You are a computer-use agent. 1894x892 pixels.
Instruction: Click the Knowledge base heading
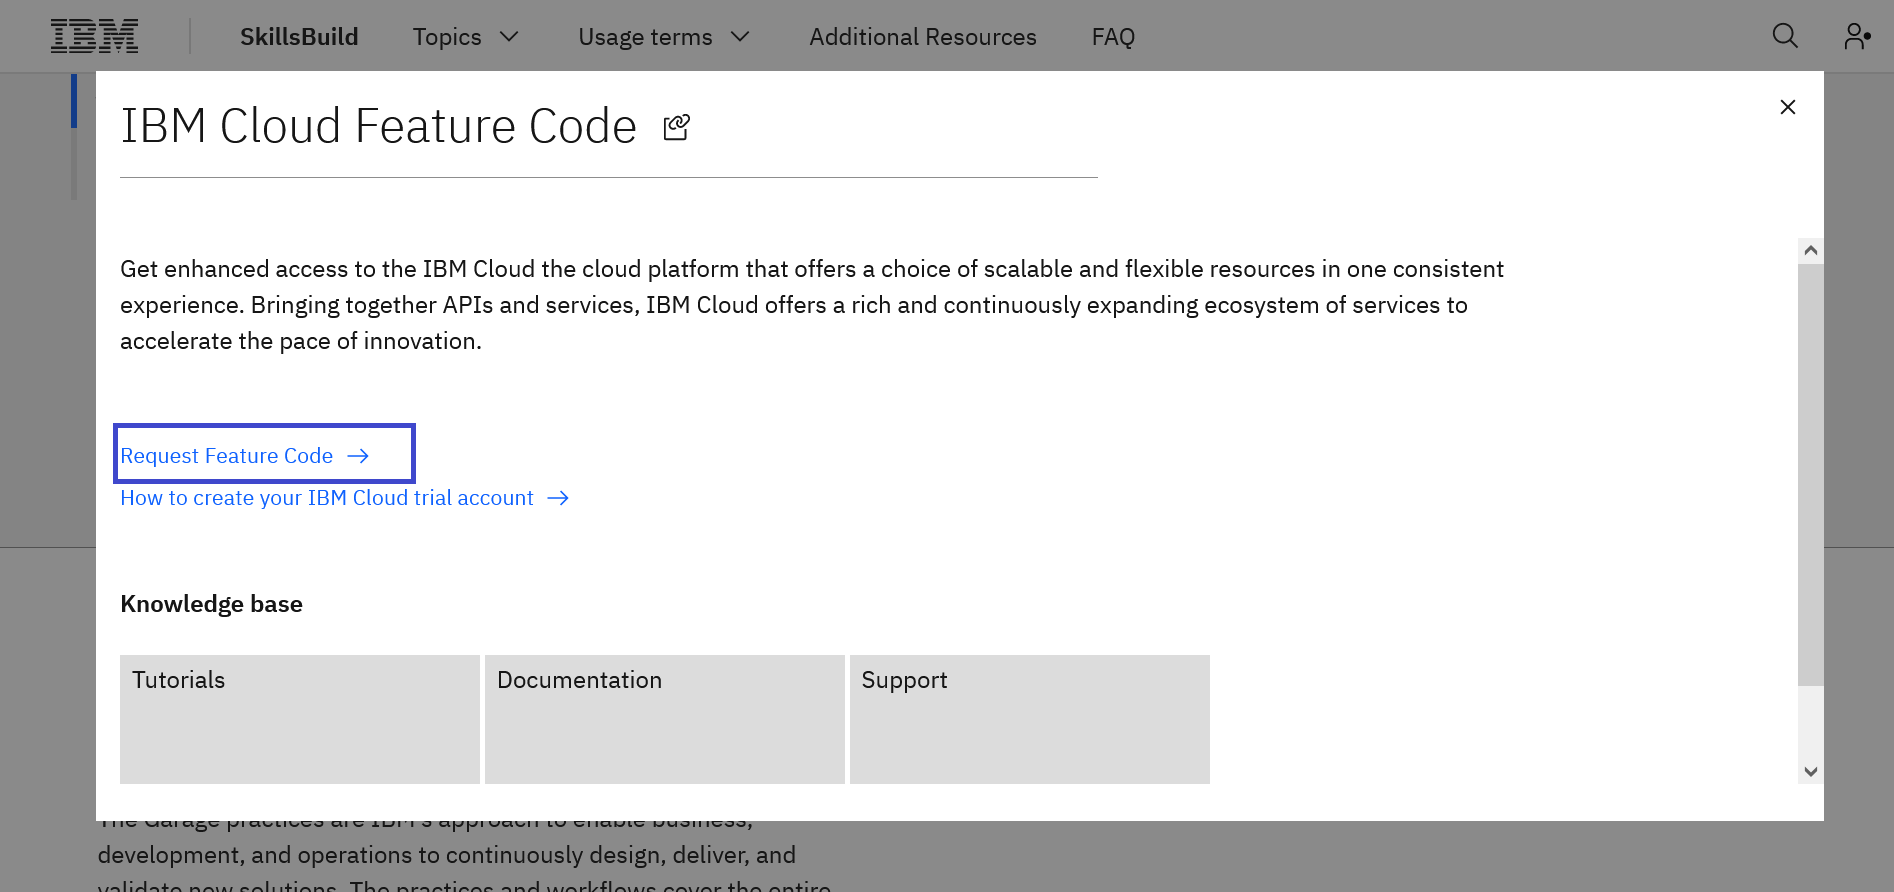[211, 604]
